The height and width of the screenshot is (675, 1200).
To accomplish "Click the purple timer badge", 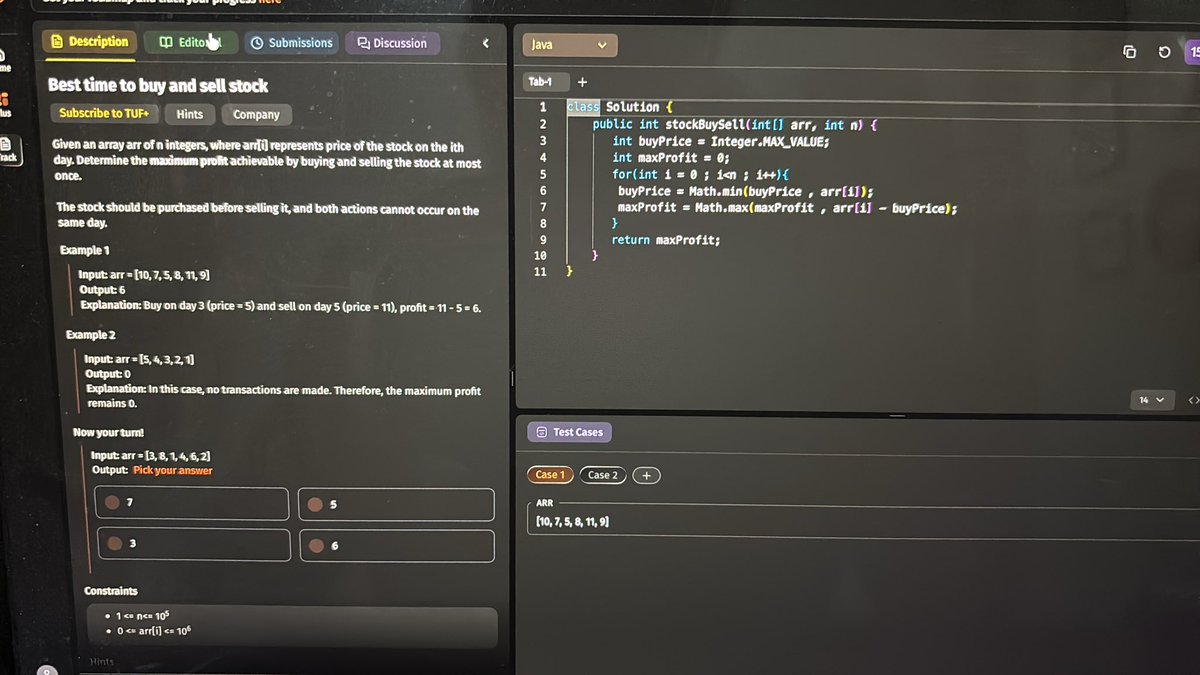I will pyautogui.click(x=1192, y=50).
